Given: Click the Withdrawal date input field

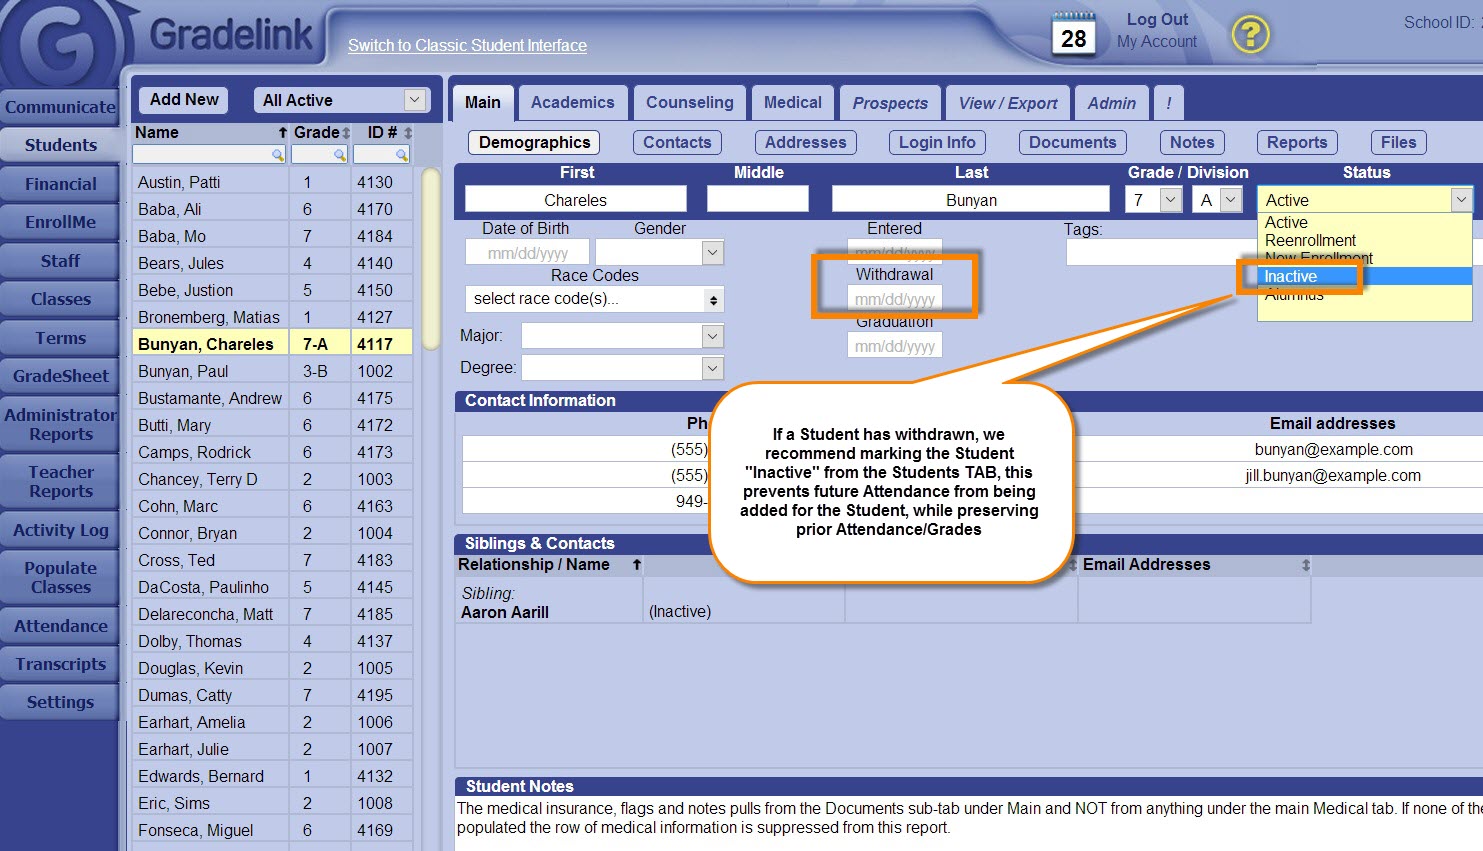Looking at the screenshot, I should 894,299.
